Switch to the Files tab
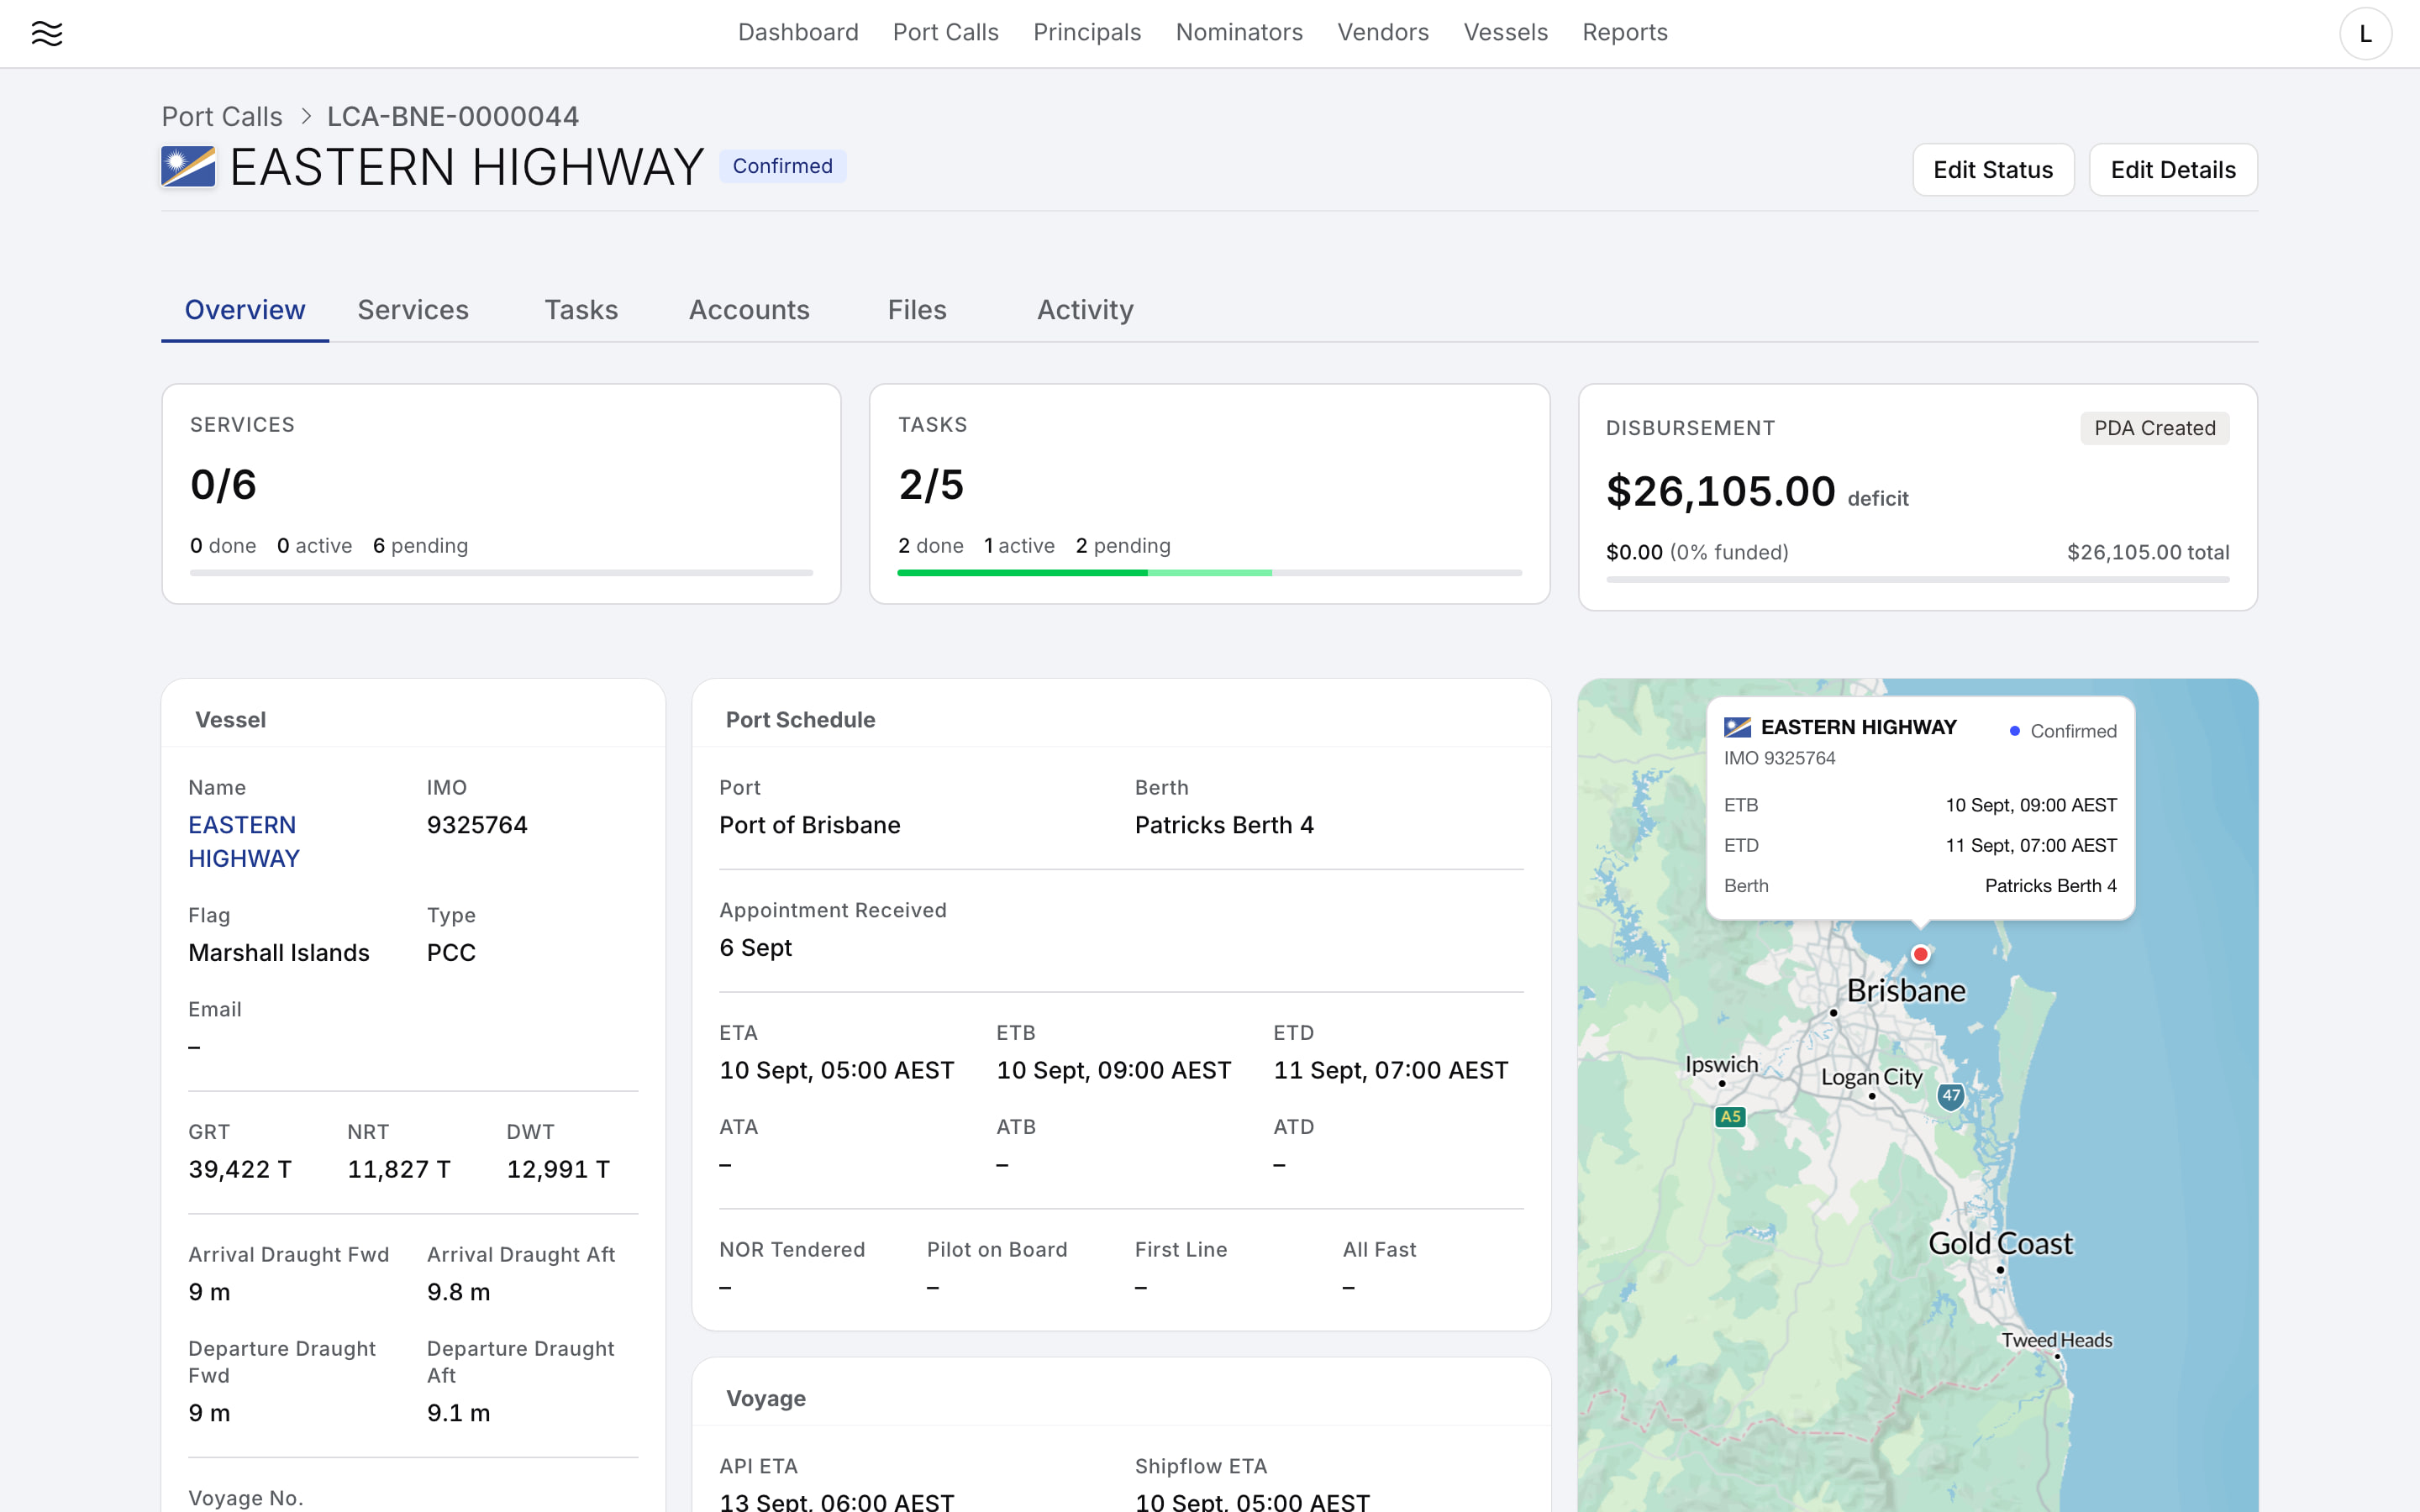This screenshot has width=2420, height=1512. tap(917, 310)
